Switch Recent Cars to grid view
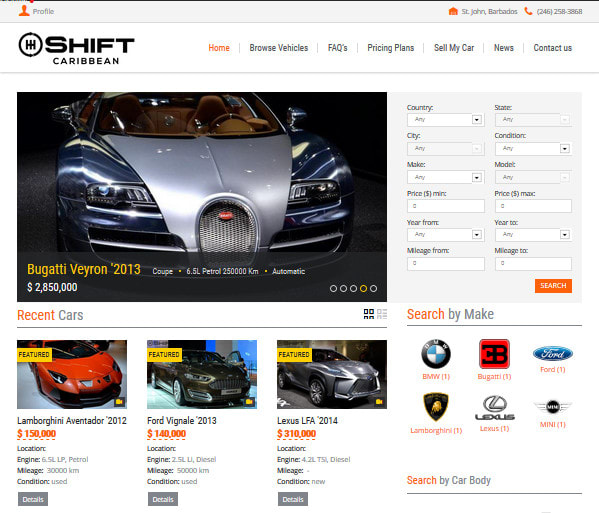 (x=369, y=314)
